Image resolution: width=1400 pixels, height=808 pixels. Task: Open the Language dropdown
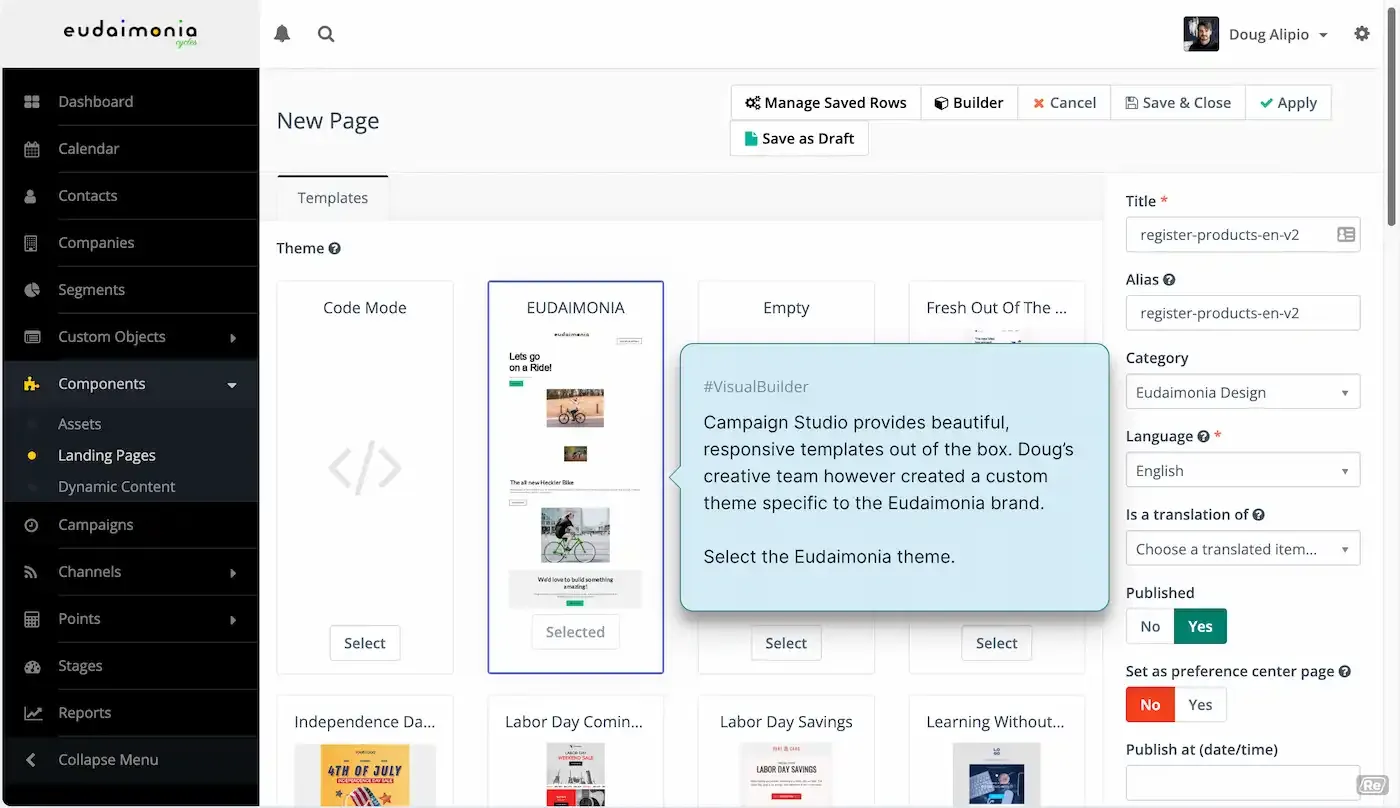point(1243,470)
